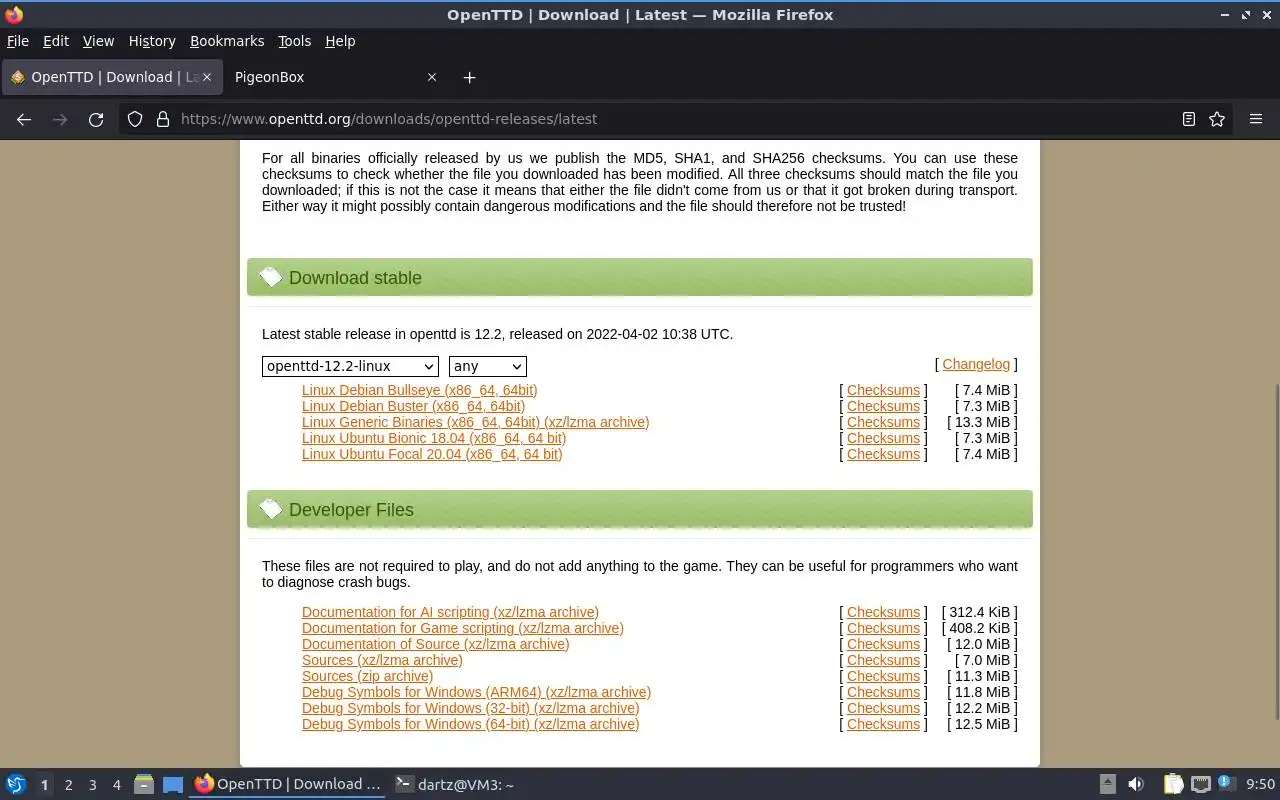The image size is (1280, 800).
Task: Select the OpenTTD Download tab
Action: click(x=110, y=77)
